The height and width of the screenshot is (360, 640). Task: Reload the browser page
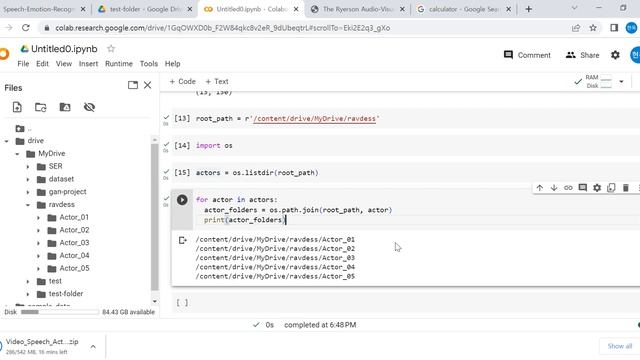coord(26,28)
